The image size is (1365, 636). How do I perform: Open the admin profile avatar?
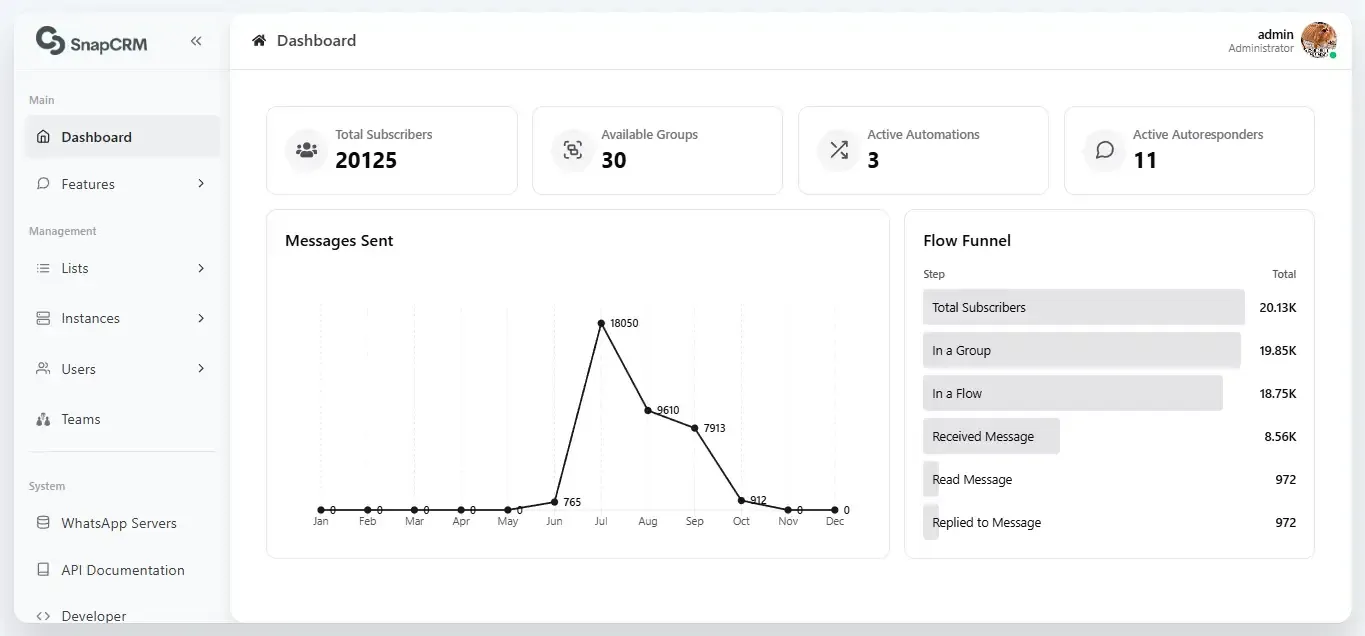(x=1319, y=40)
